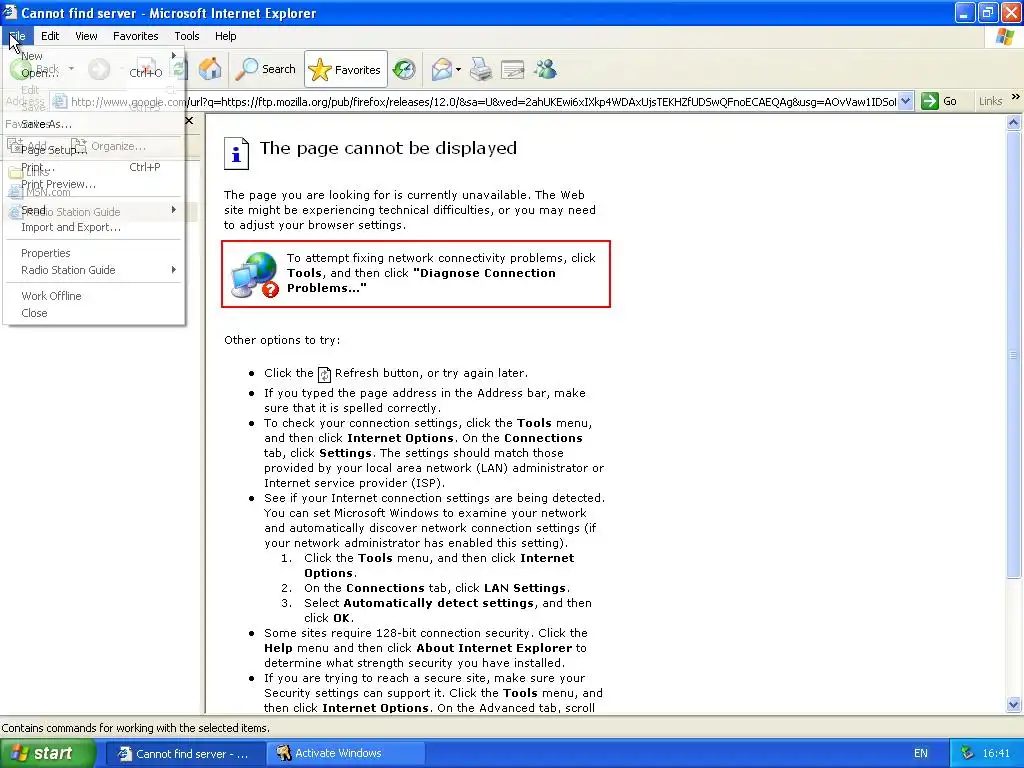Toggle Work Offline in File menu
The height and width of the screenshot is (768, 1024).
tap(93, 296)
